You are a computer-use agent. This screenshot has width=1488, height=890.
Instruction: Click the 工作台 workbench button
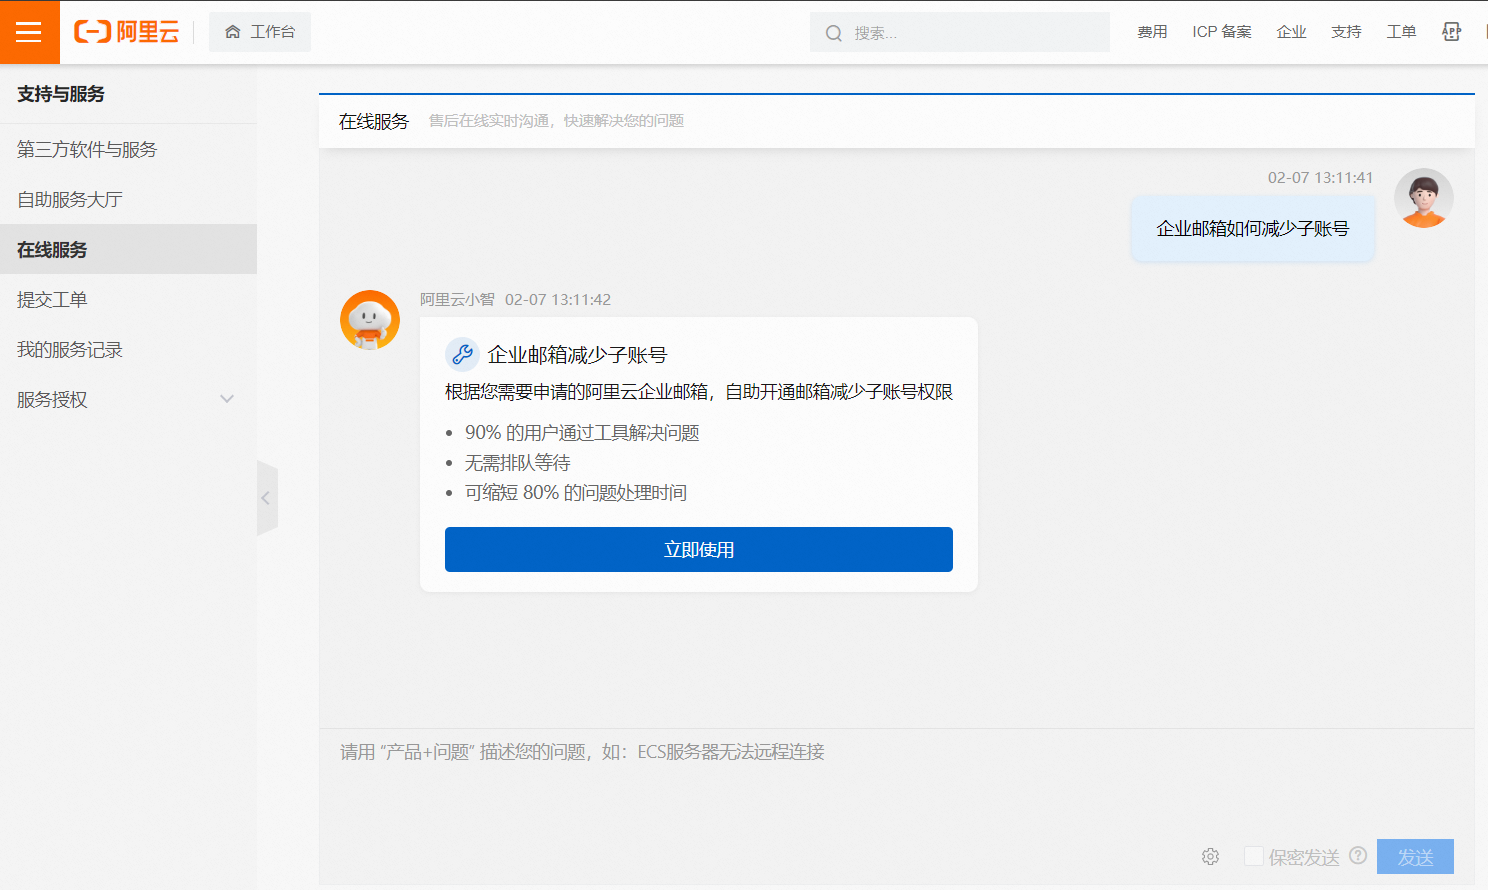click(x=260, y=32)
